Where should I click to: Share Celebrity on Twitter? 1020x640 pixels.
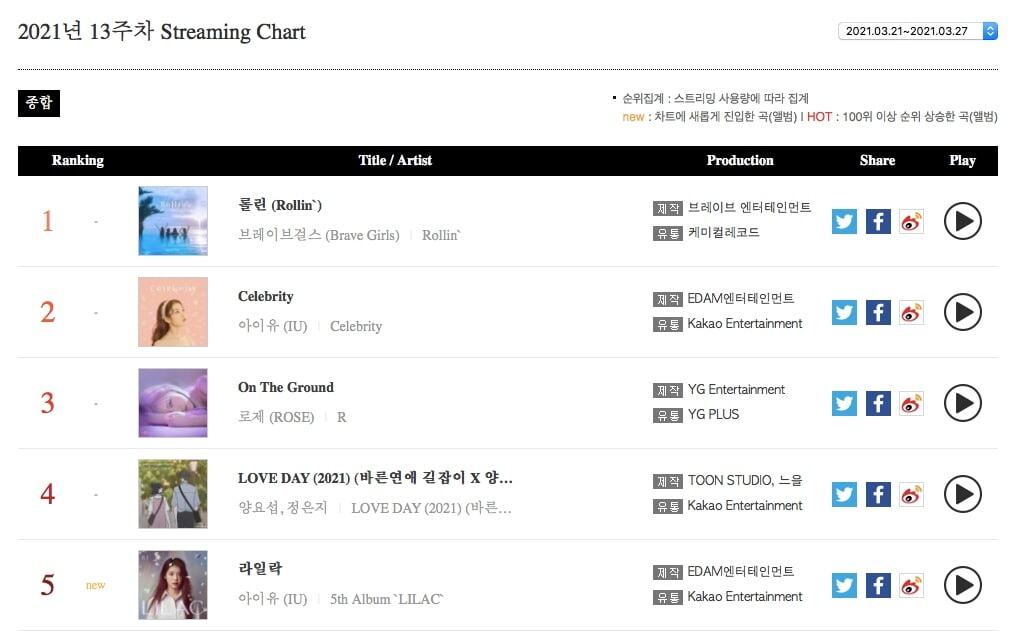844,312
